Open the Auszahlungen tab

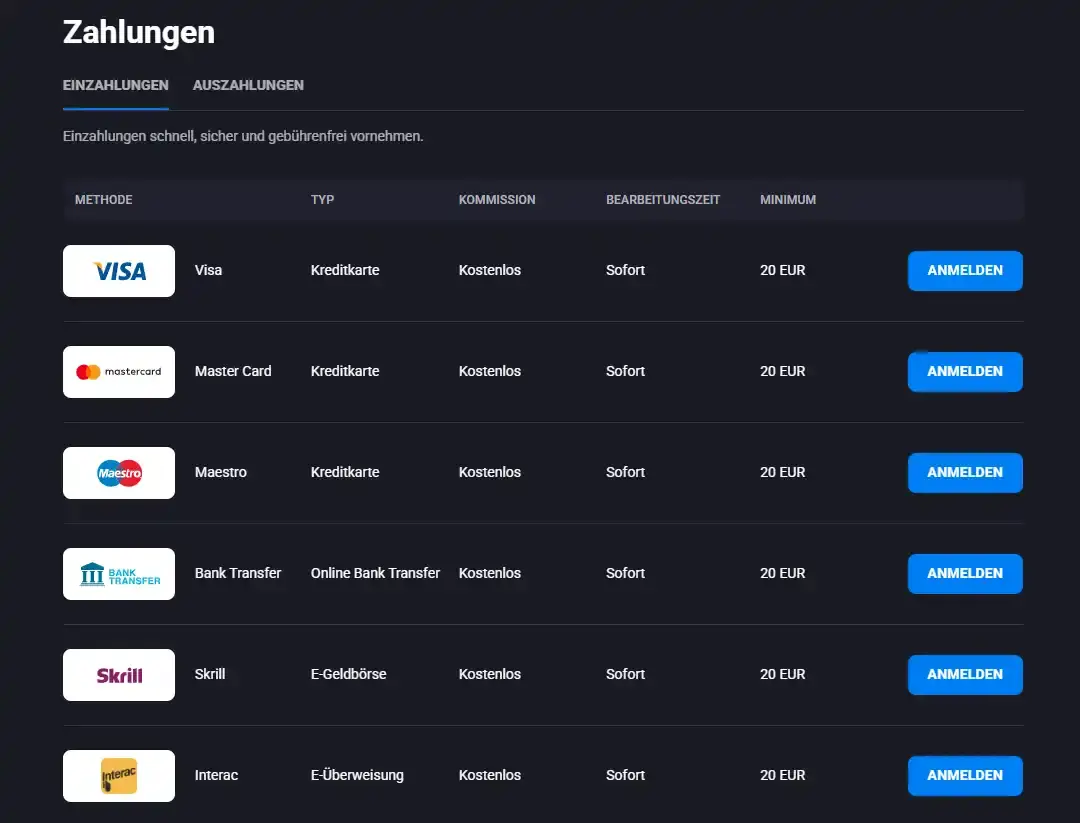248,85
